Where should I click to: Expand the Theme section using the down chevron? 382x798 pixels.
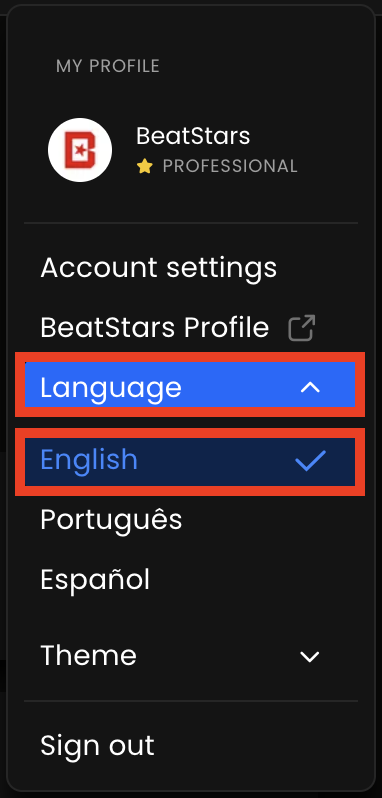[x=310, y=657]
